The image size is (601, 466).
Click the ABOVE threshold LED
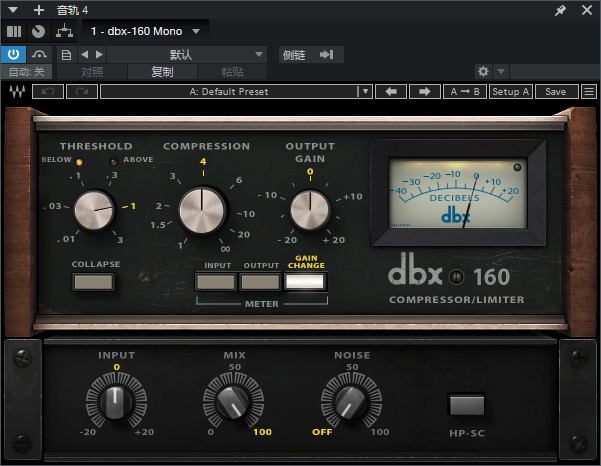pyautogui.click(x=113, y=162)
